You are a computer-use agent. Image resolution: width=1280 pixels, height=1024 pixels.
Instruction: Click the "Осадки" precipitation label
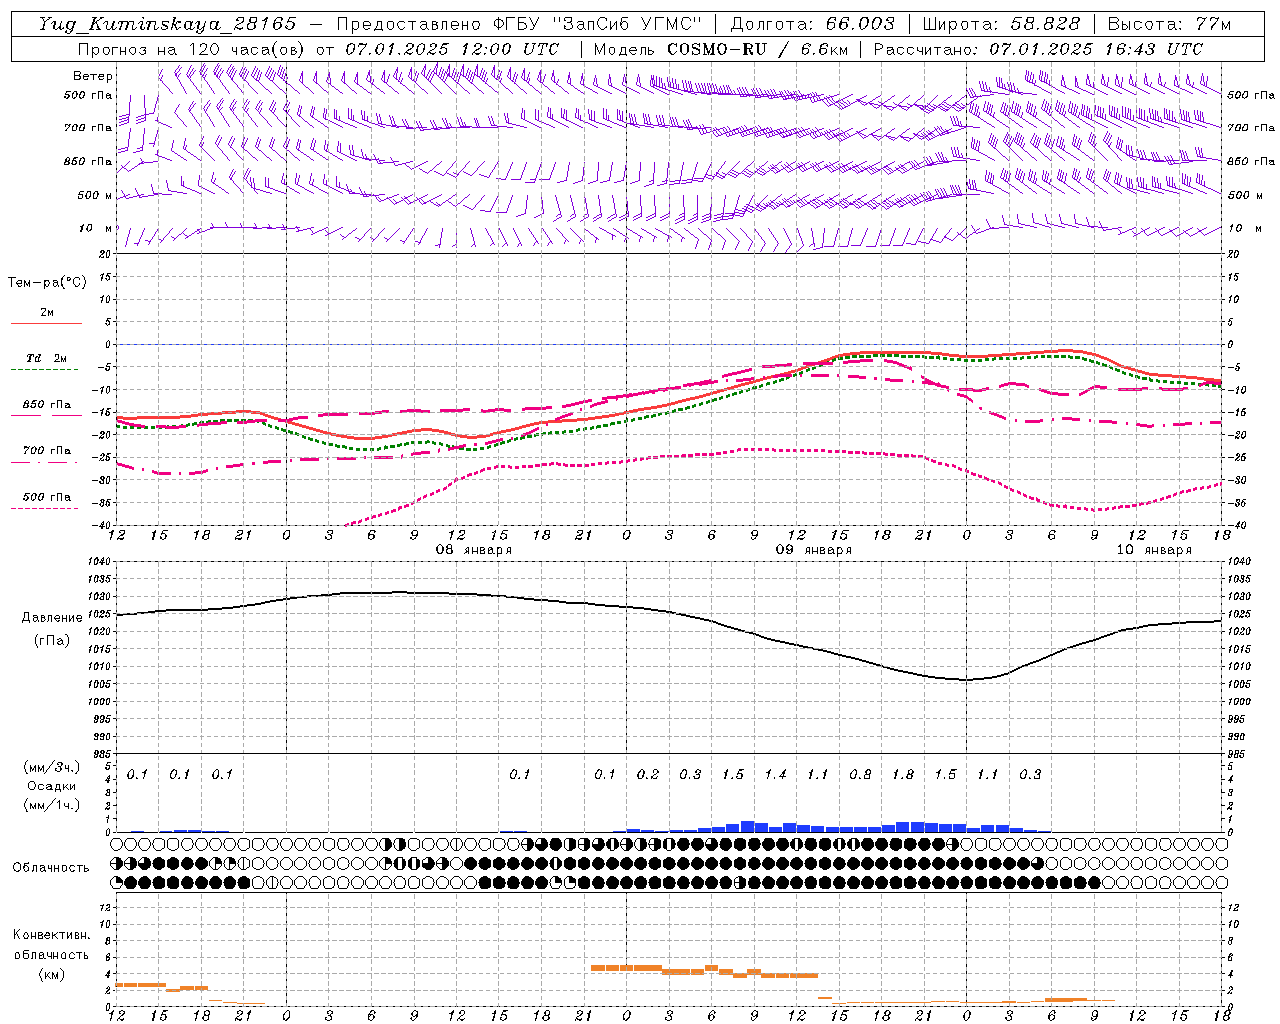point(52,786)
